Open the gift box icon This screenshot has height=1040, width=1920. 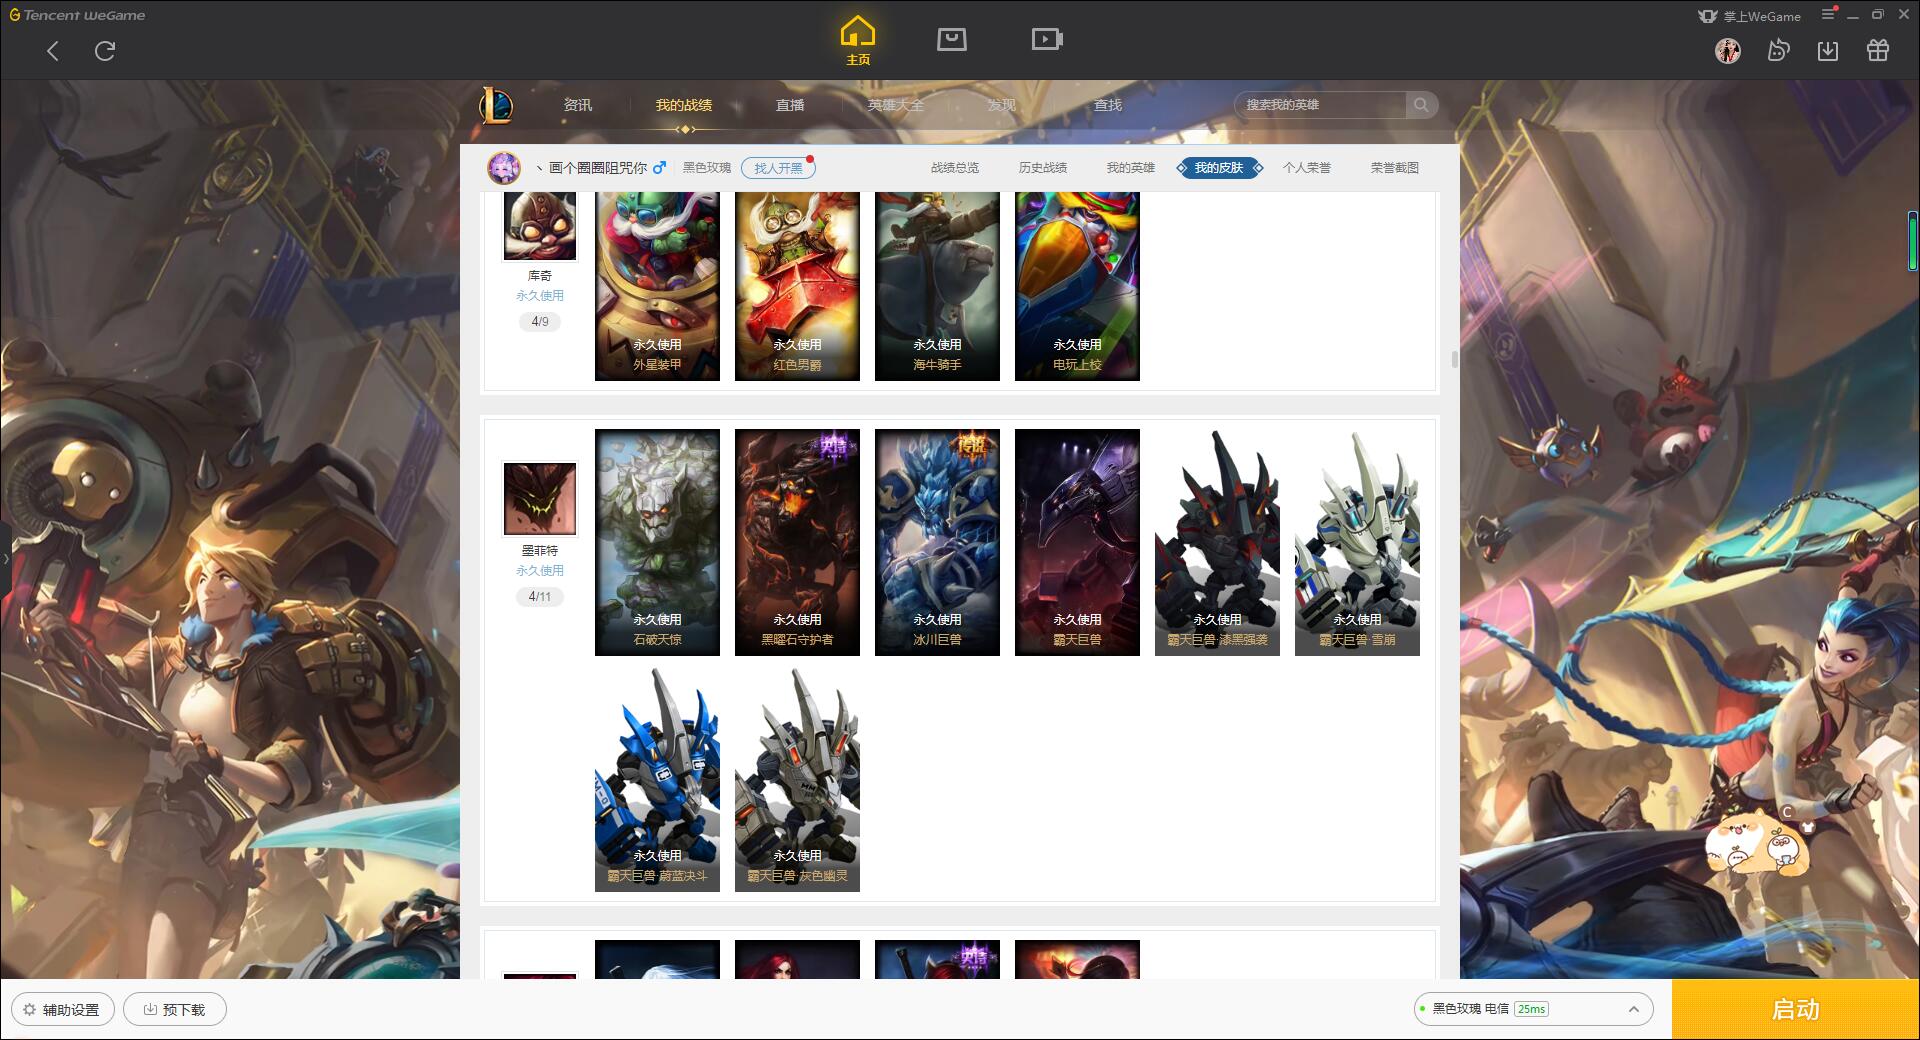pos(1878,50)
